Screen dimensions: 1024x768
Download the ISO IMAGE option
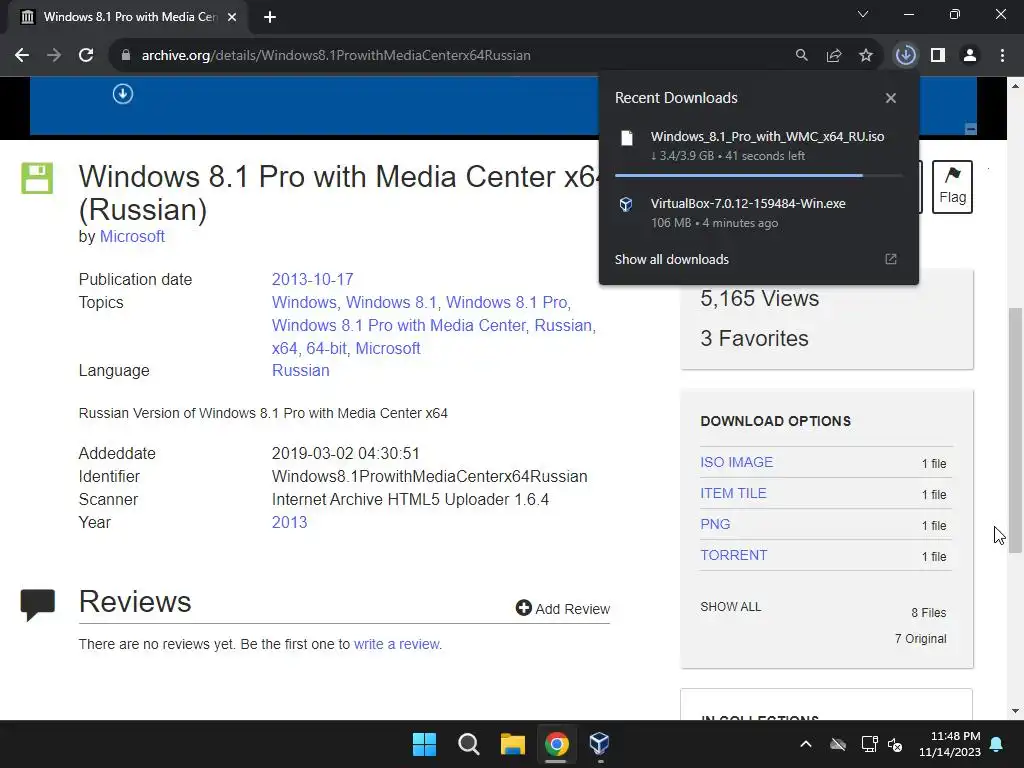pyautogui.click(x=737, y=462)
